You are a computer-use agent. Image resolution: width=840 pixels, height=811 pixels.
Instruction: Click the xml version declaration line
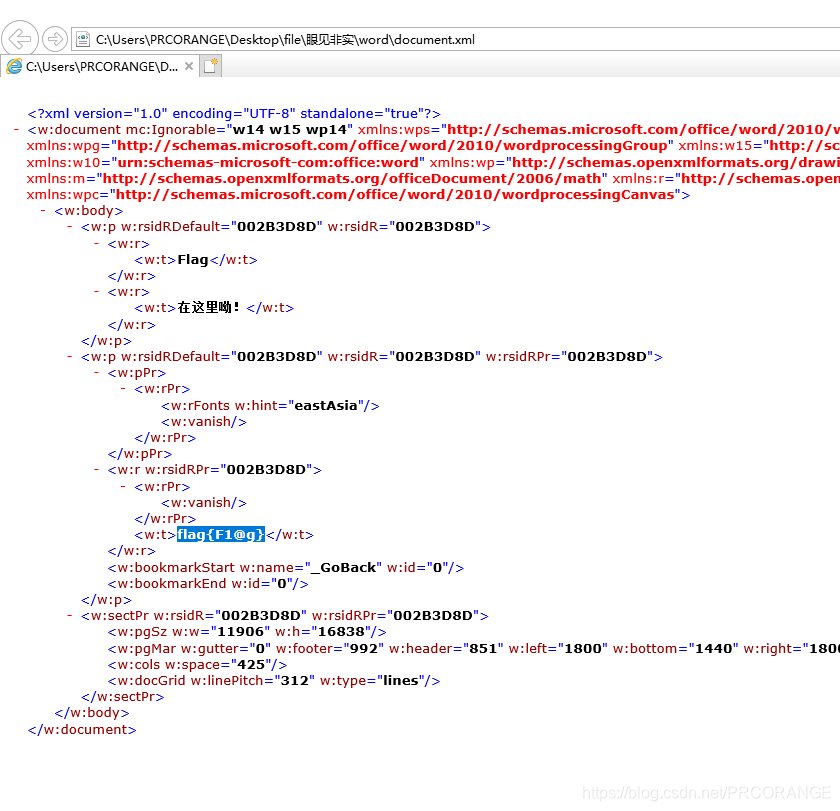coord(234,114)
